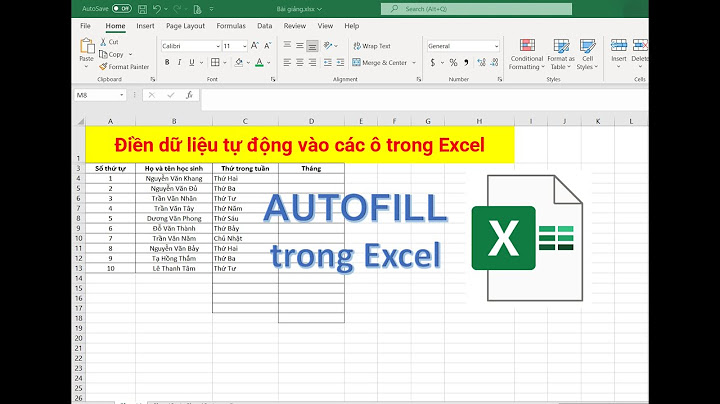This screenshot has height=404, width=720.
Task: Open the File menu tab
Action: pos(85,26)
